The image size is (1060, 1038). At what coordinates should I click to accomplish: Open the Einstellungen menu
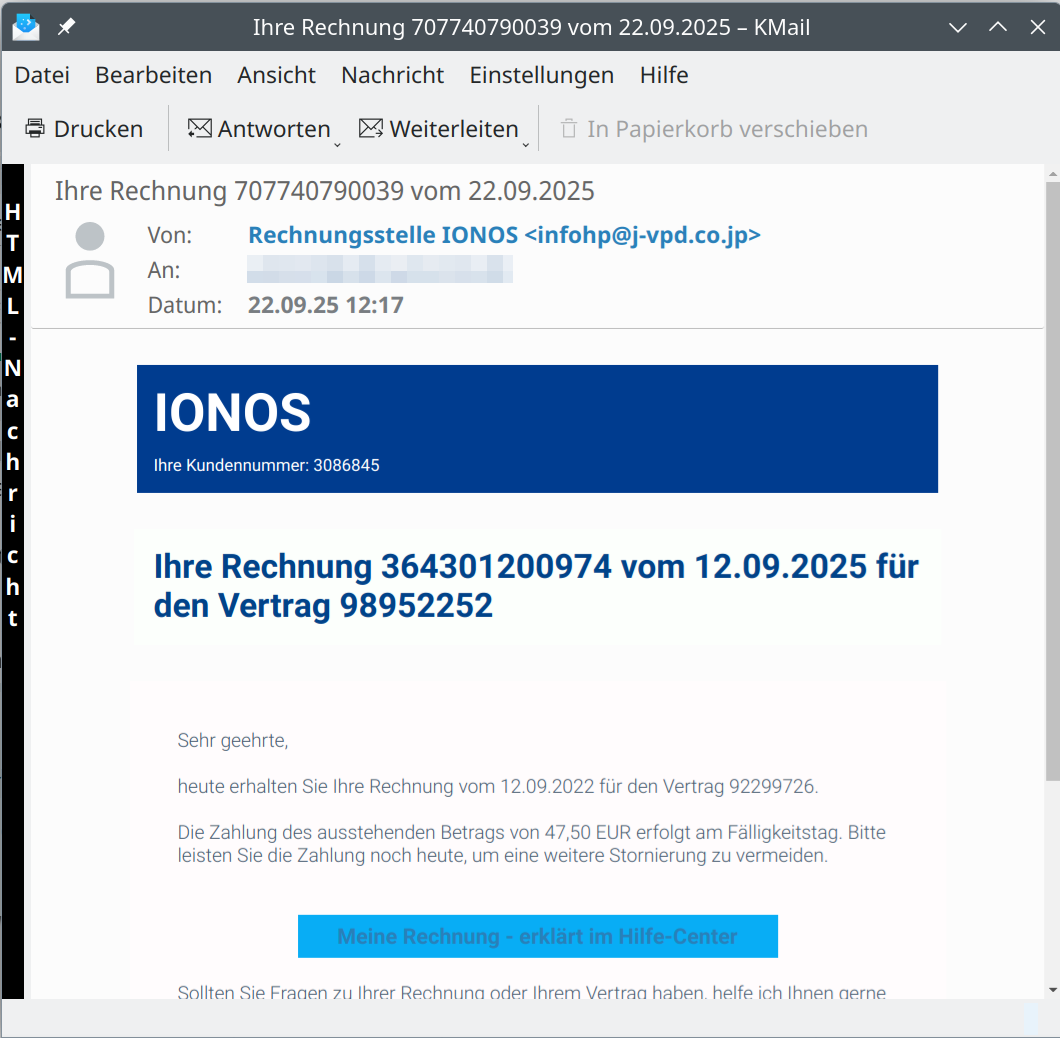tap(541, 75)
